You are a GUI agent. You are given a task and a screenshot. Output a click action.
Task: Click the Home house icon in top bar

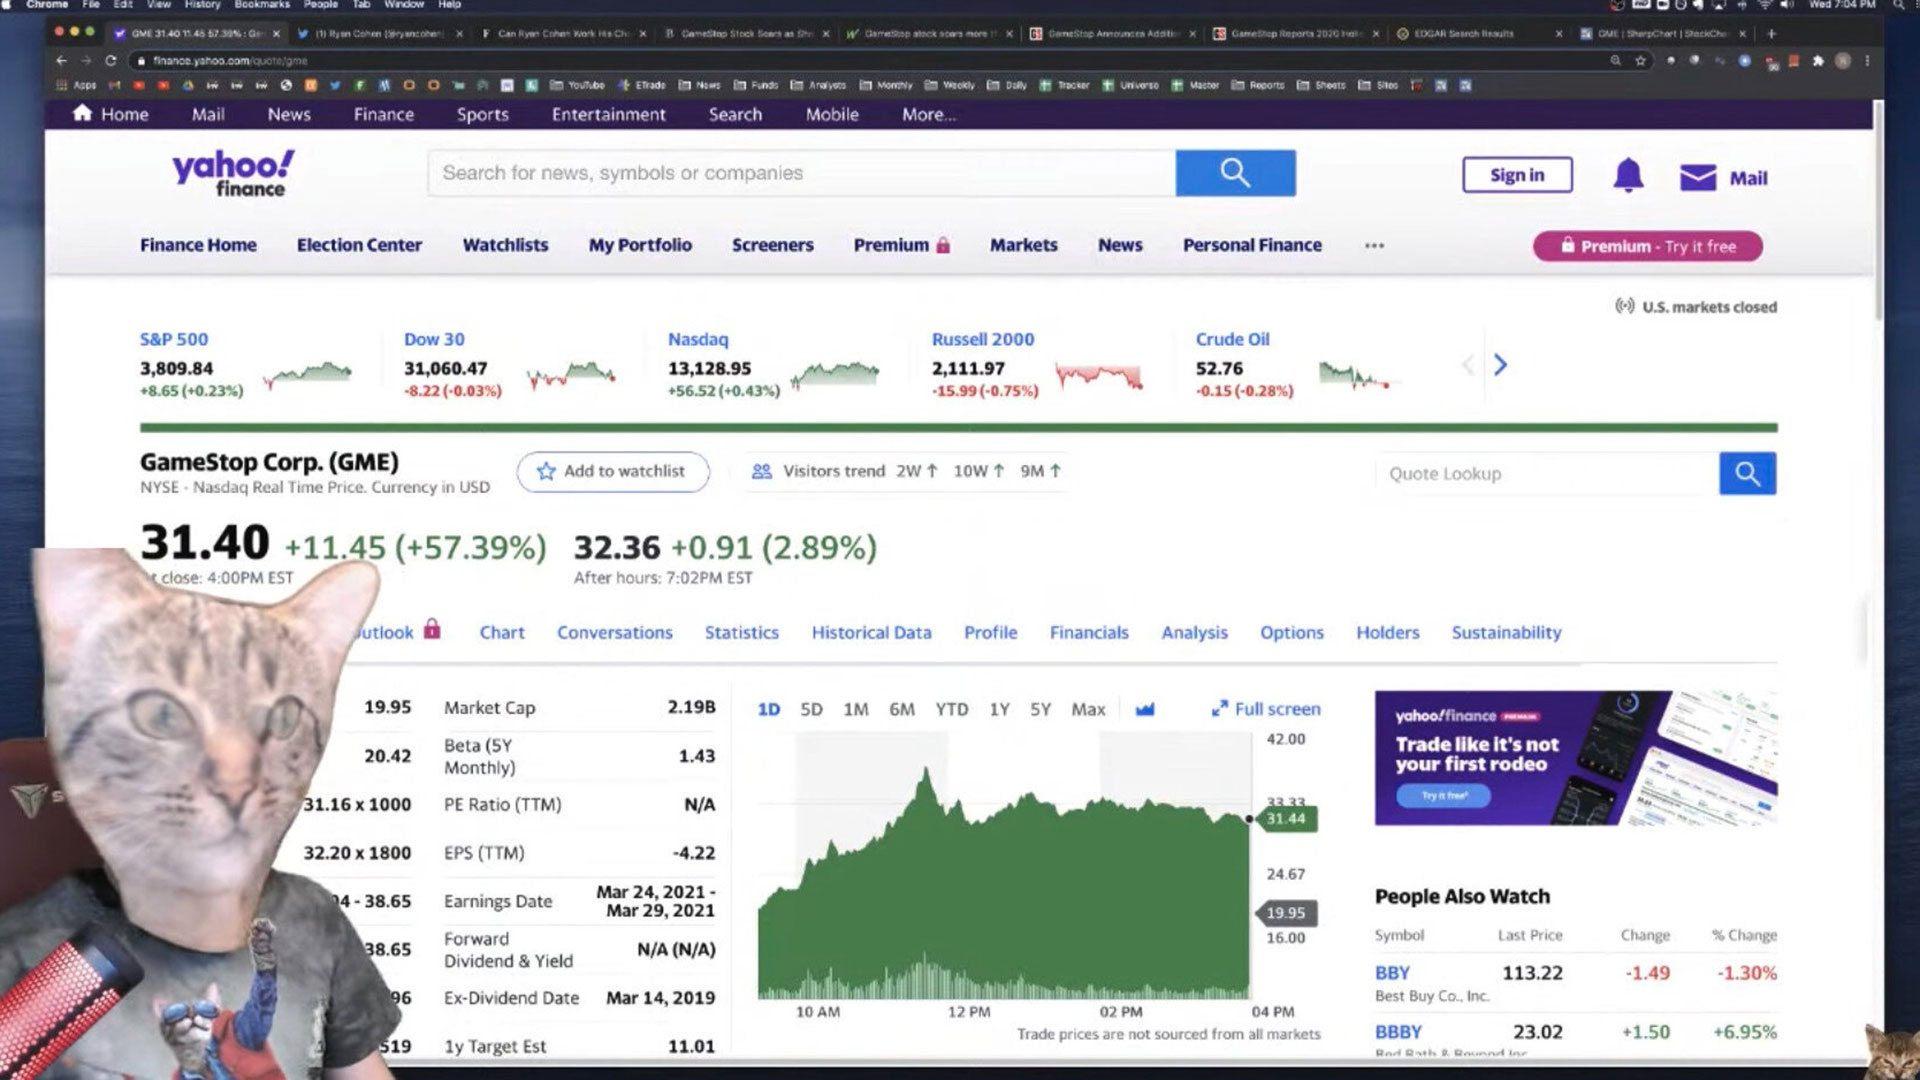pyautogui.click(x=83, y=113)
